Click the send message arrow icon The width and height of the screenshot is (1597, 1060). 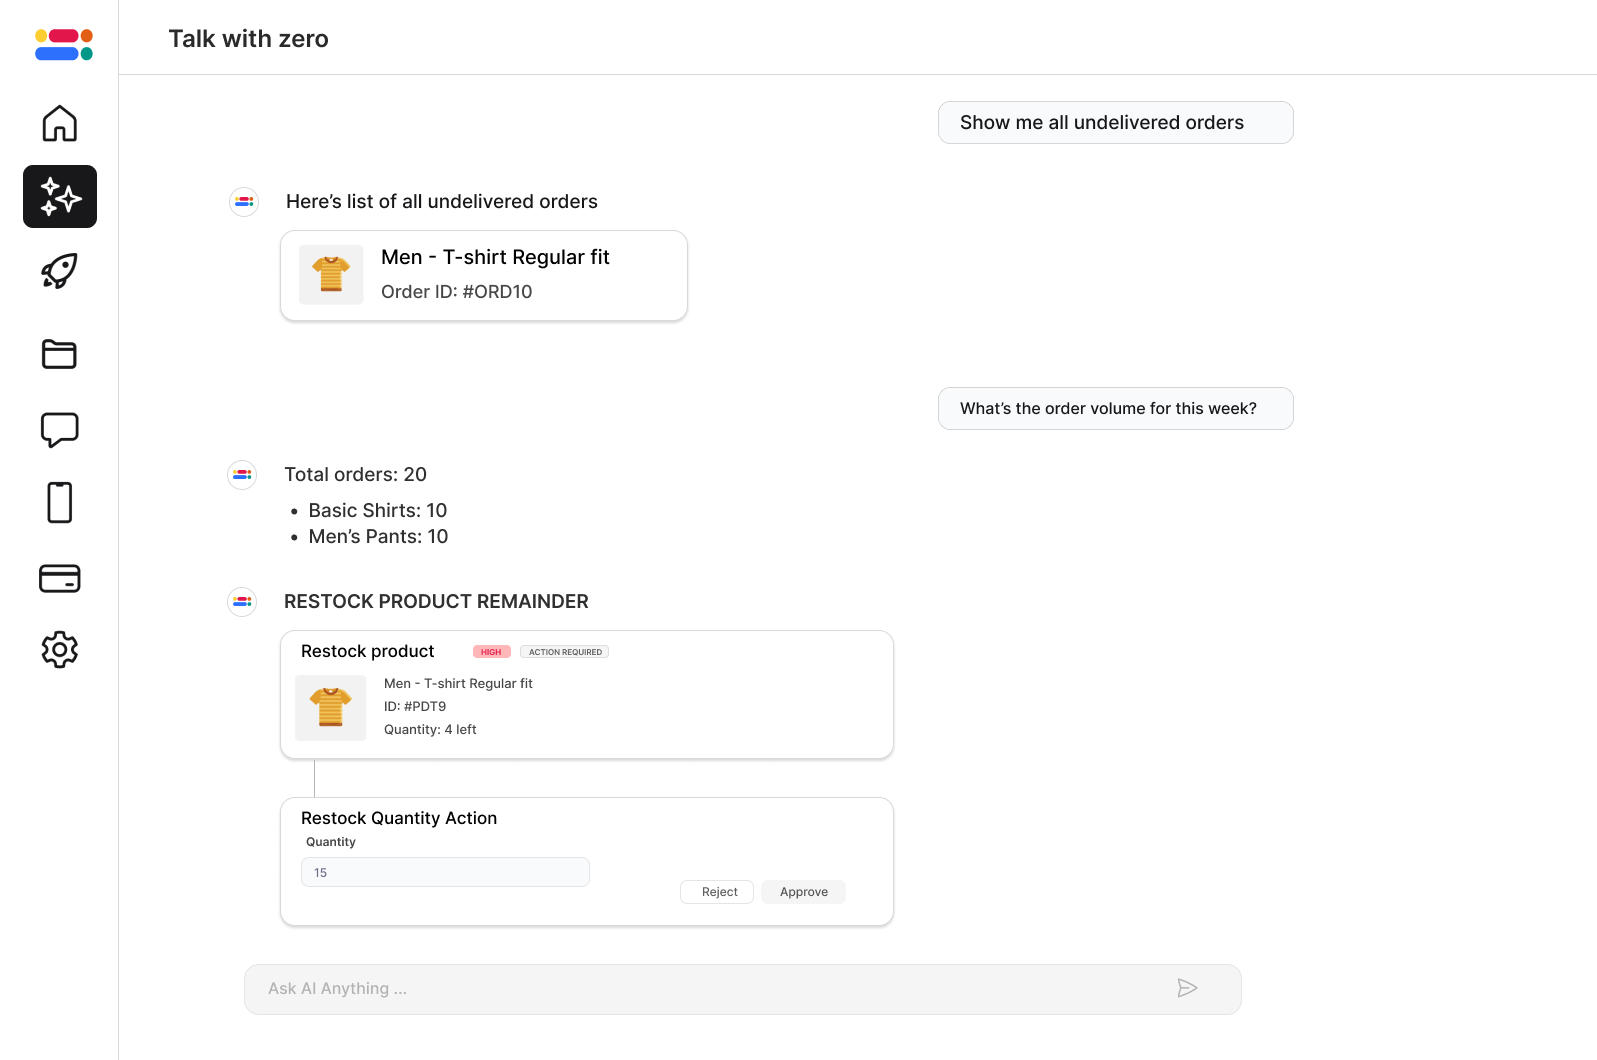pyautogui.click(x=1187, y=988)
